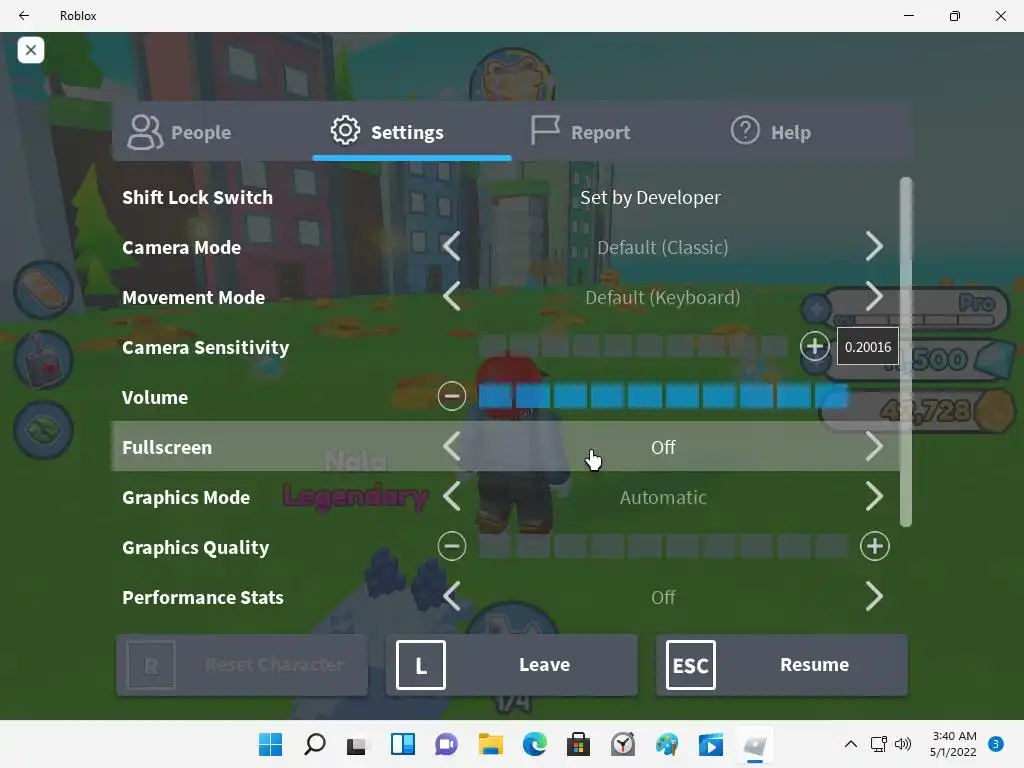Close the Roblox menu with X button

[31, 50]
